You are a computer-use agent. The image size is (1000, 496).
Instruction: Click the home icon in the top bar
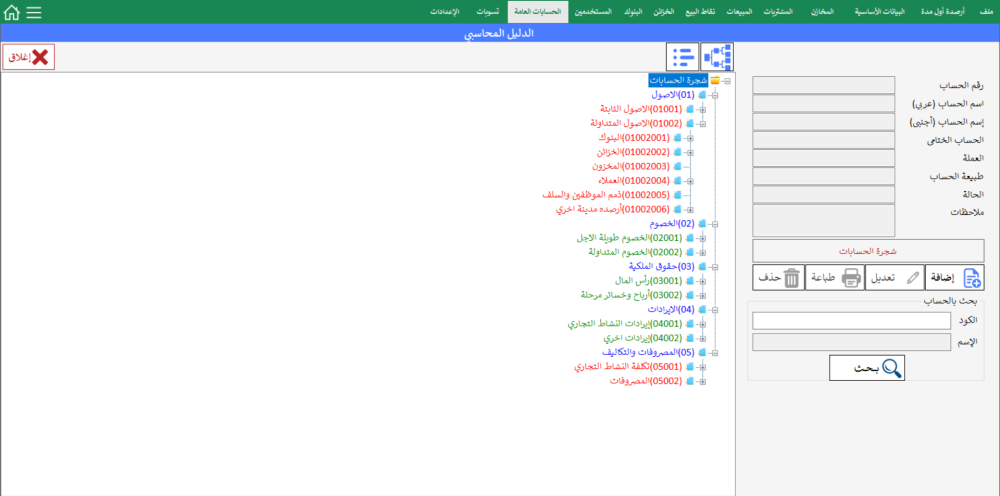[12, 13]
